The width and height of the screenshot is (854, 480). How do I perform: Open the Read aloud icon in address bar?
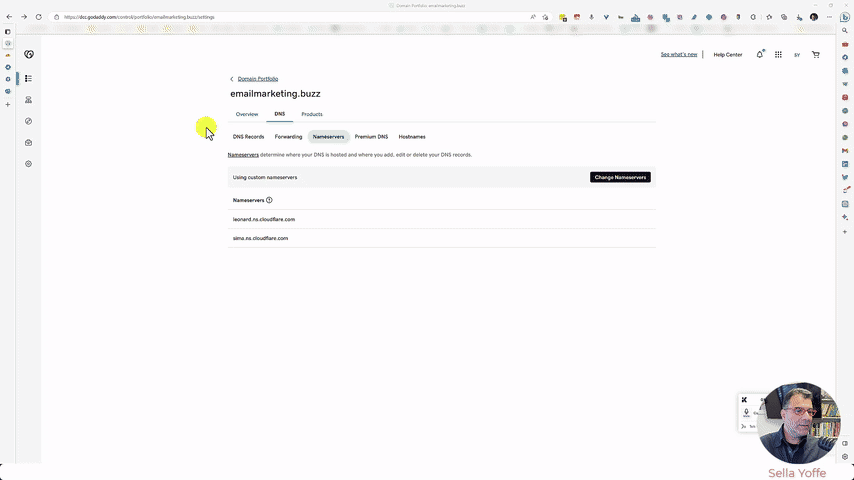[533, 17]
